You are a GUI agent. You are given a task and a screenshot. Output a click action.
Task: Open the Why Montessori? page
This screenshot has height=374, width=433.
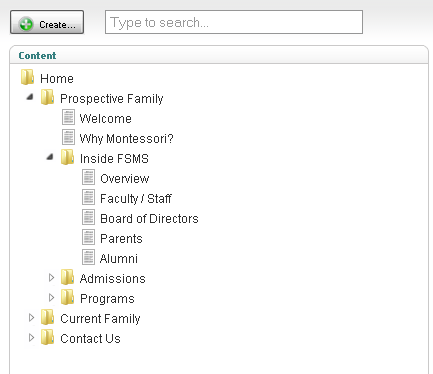[x=126, y=139]
